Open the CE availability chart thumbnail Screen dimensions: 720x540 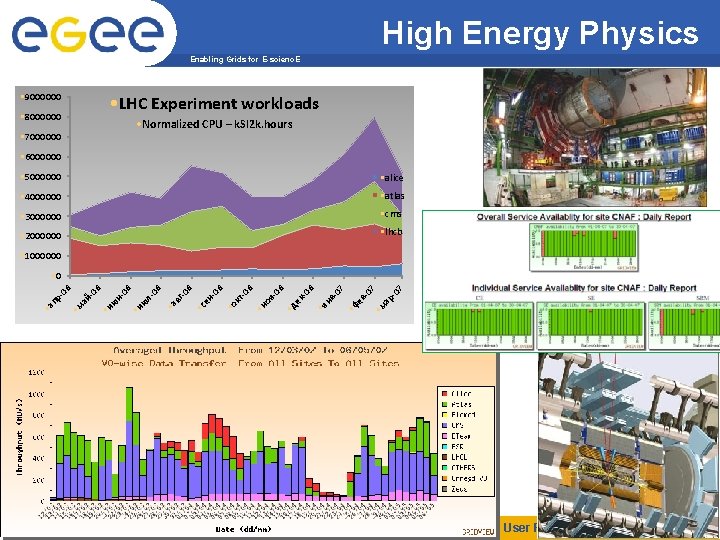(479, 326)
